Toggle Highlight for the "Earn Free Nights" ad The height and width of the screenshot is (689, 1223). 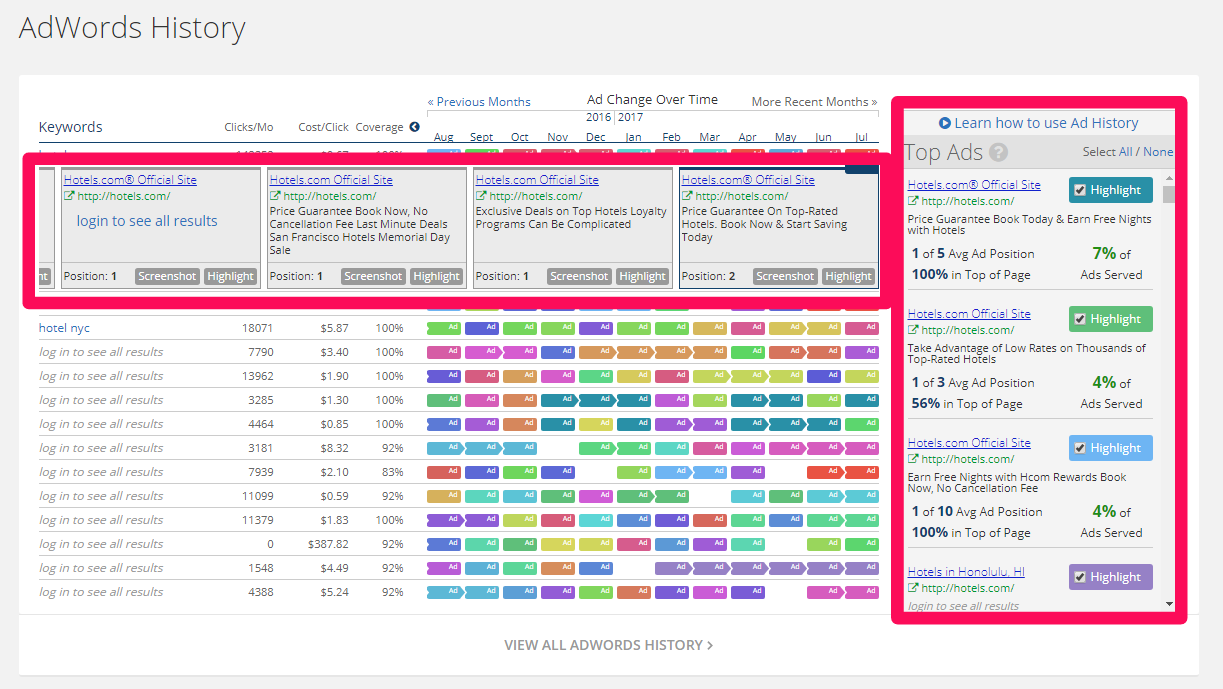coord(1111,448)
